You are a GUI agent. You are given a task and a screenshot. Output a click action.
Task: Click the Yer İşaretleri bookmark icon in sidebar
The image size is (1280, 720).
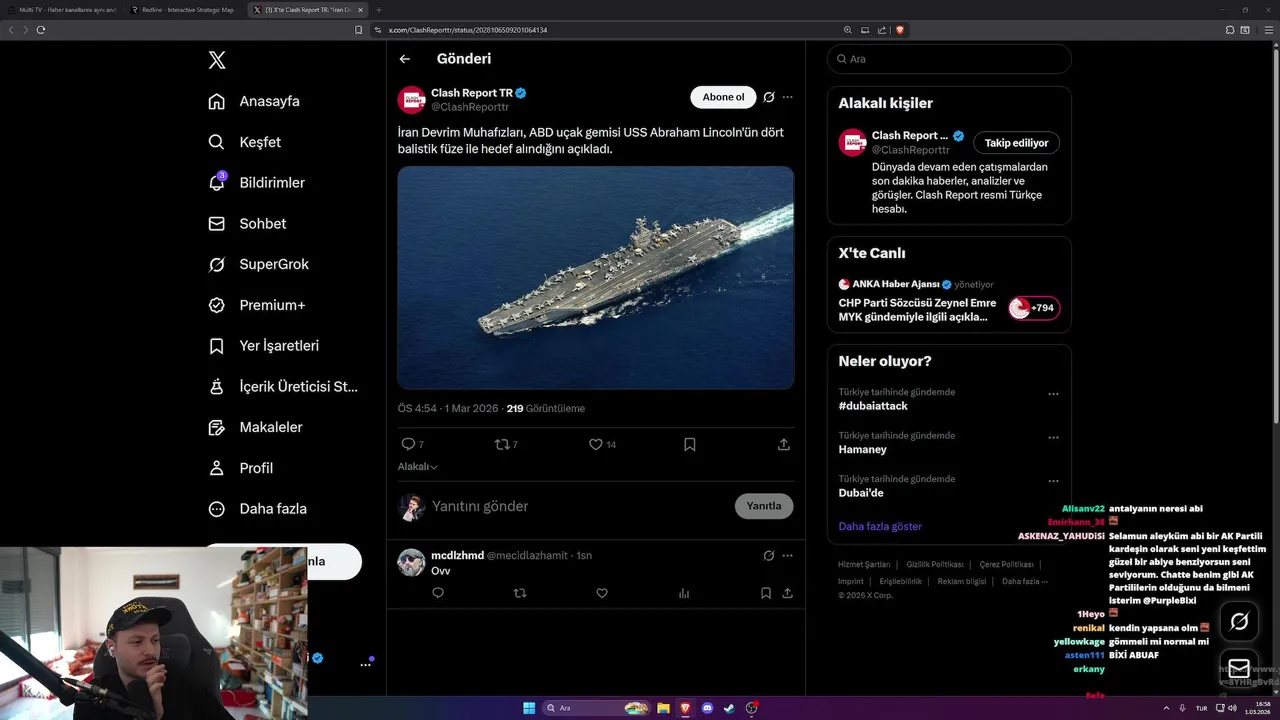[216, 346]
